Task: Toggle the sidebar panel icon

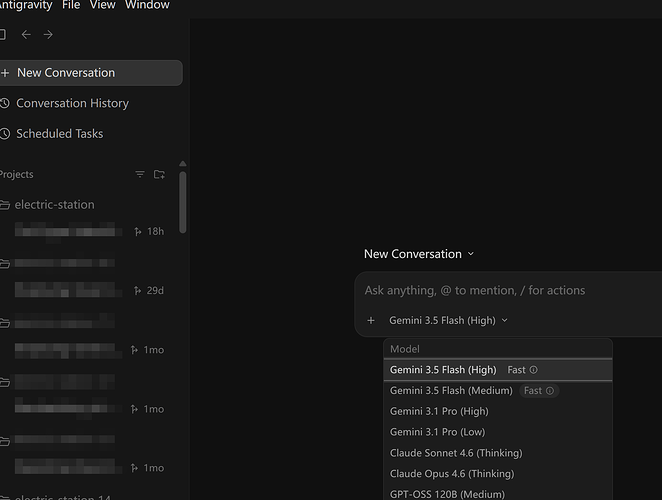Action: (3, 35)
